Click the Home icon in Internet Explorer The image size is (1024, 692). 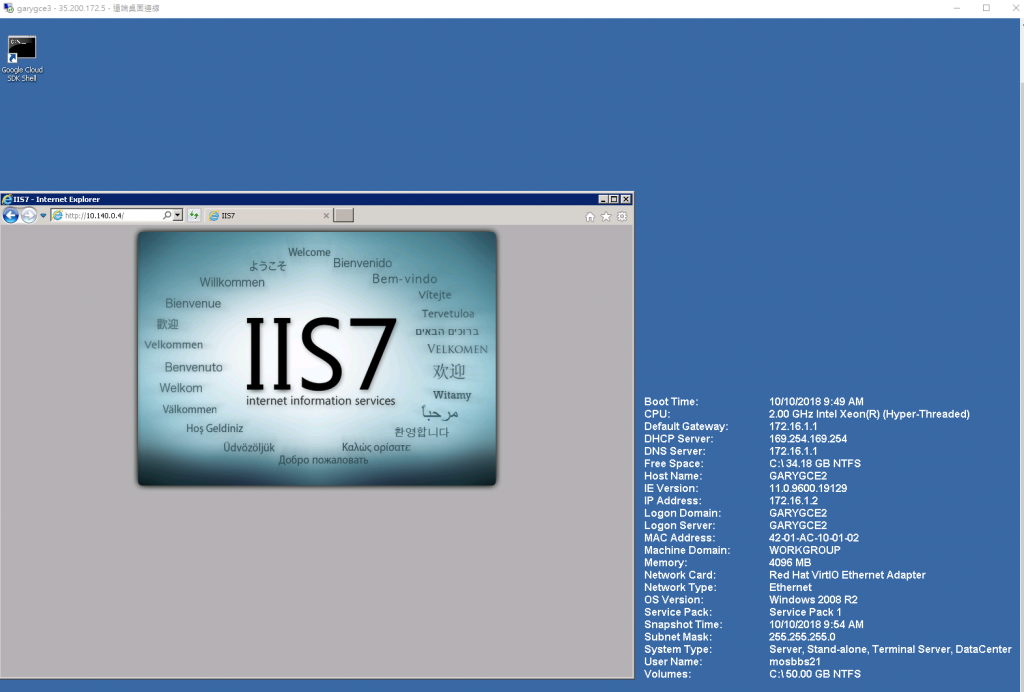point(590,217)
